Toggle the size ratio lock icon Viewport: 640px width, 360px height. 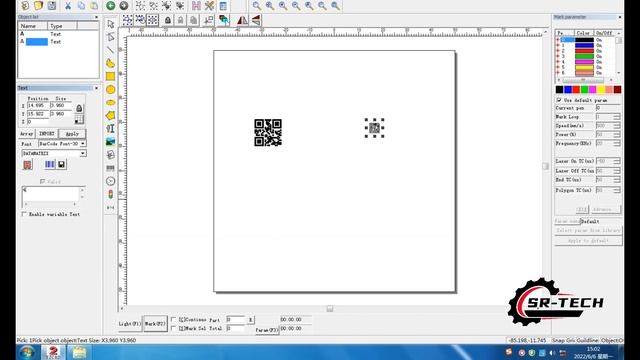[79, 108]
